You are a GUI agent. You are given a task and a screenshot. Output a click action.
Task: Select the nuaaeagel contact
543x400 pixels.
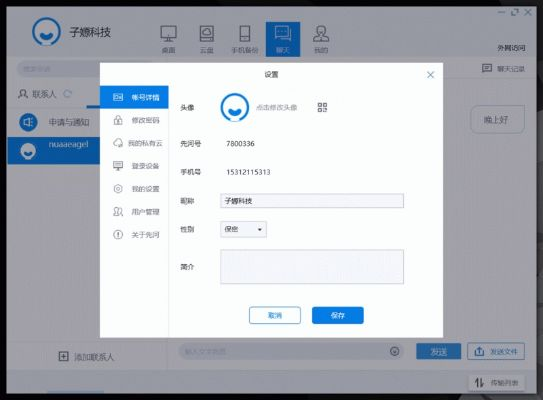click(x=53, y=150)
